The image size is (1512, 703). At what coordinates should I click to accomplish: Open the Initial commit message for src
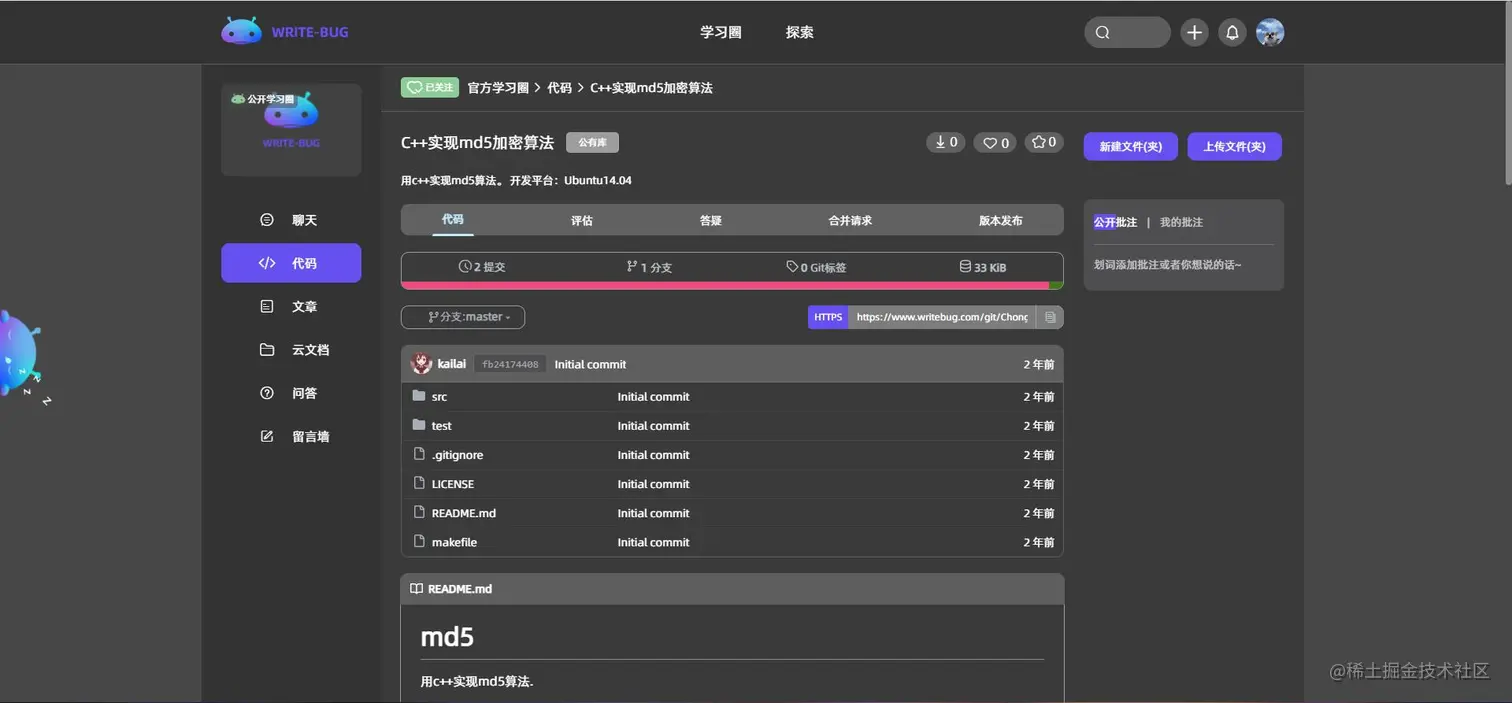(x=653, y=397)
